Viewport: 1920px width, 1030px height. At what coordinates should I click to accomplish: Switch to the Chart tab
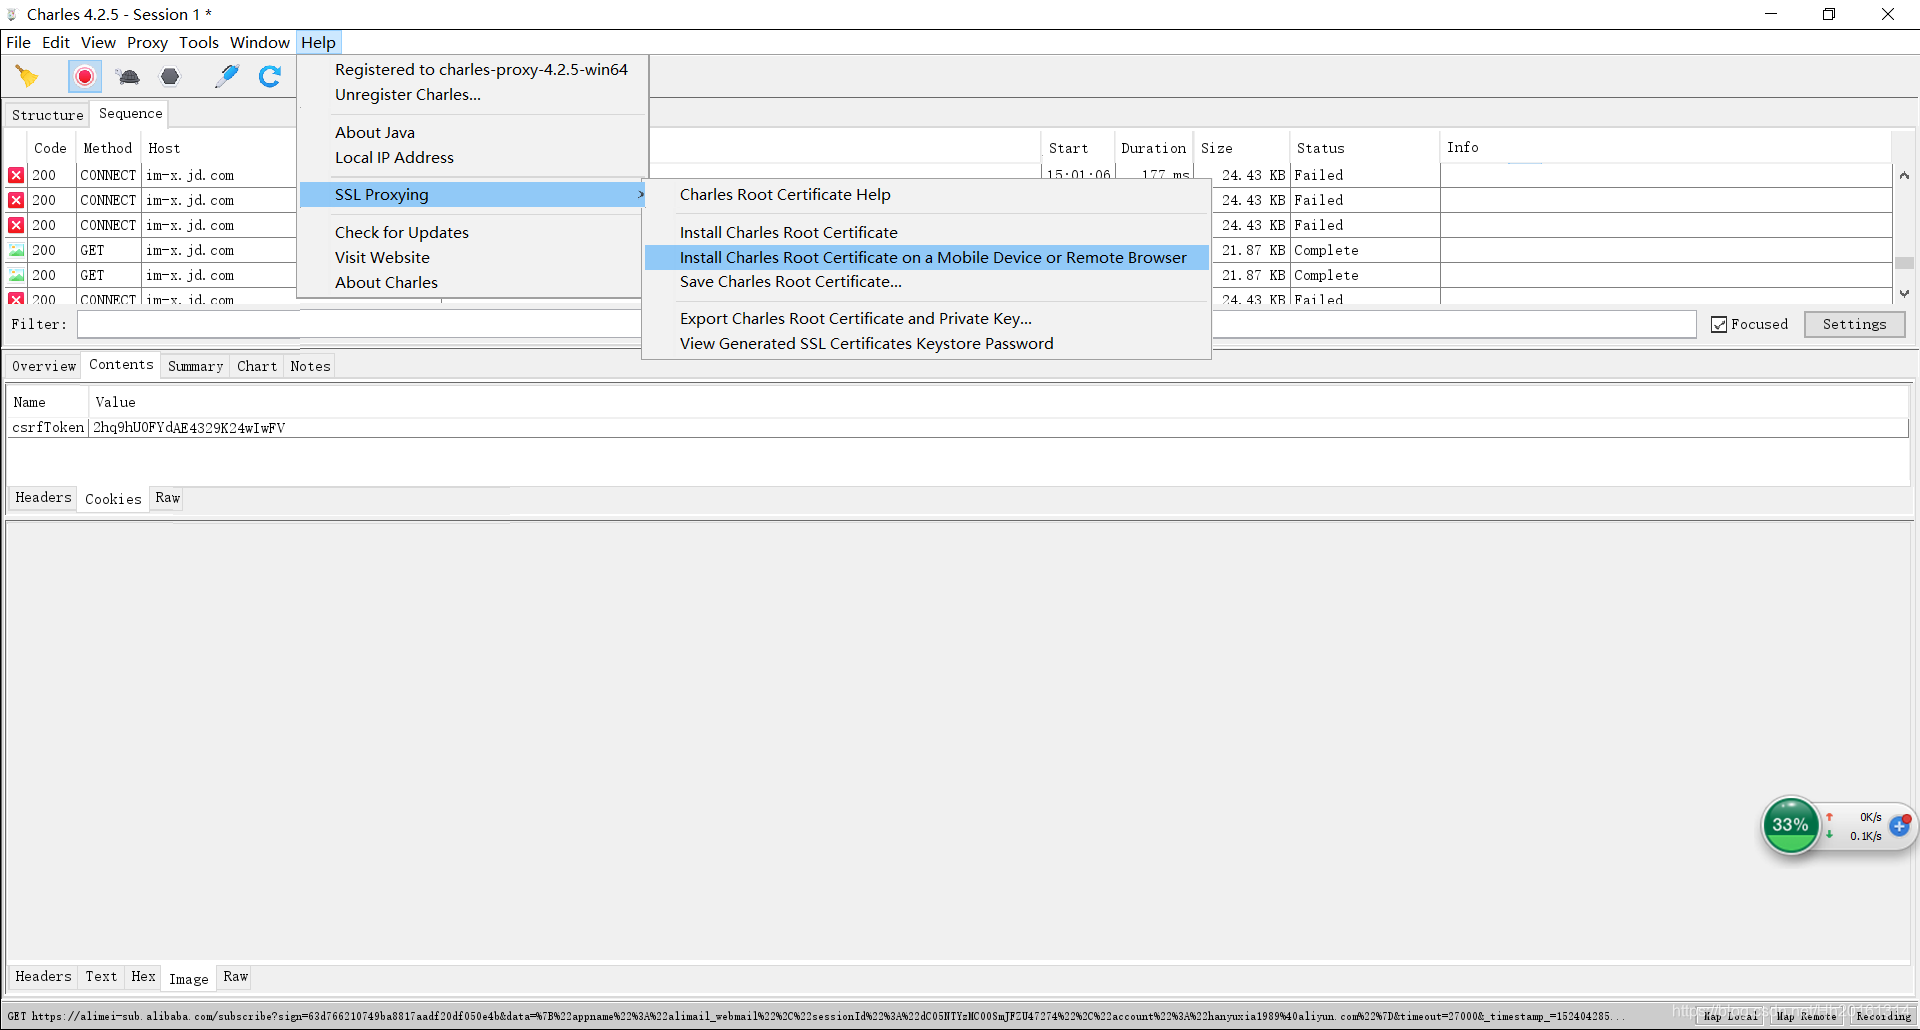[257, 366]
